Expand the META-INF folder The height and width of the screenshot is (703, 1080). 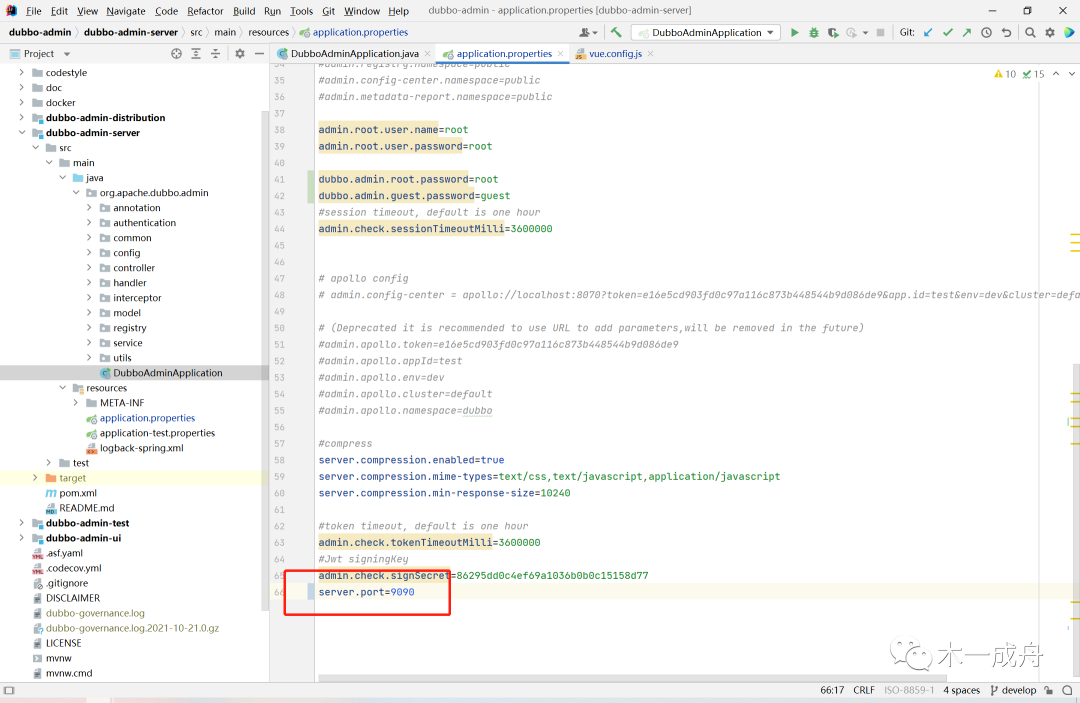pos(76,403)
